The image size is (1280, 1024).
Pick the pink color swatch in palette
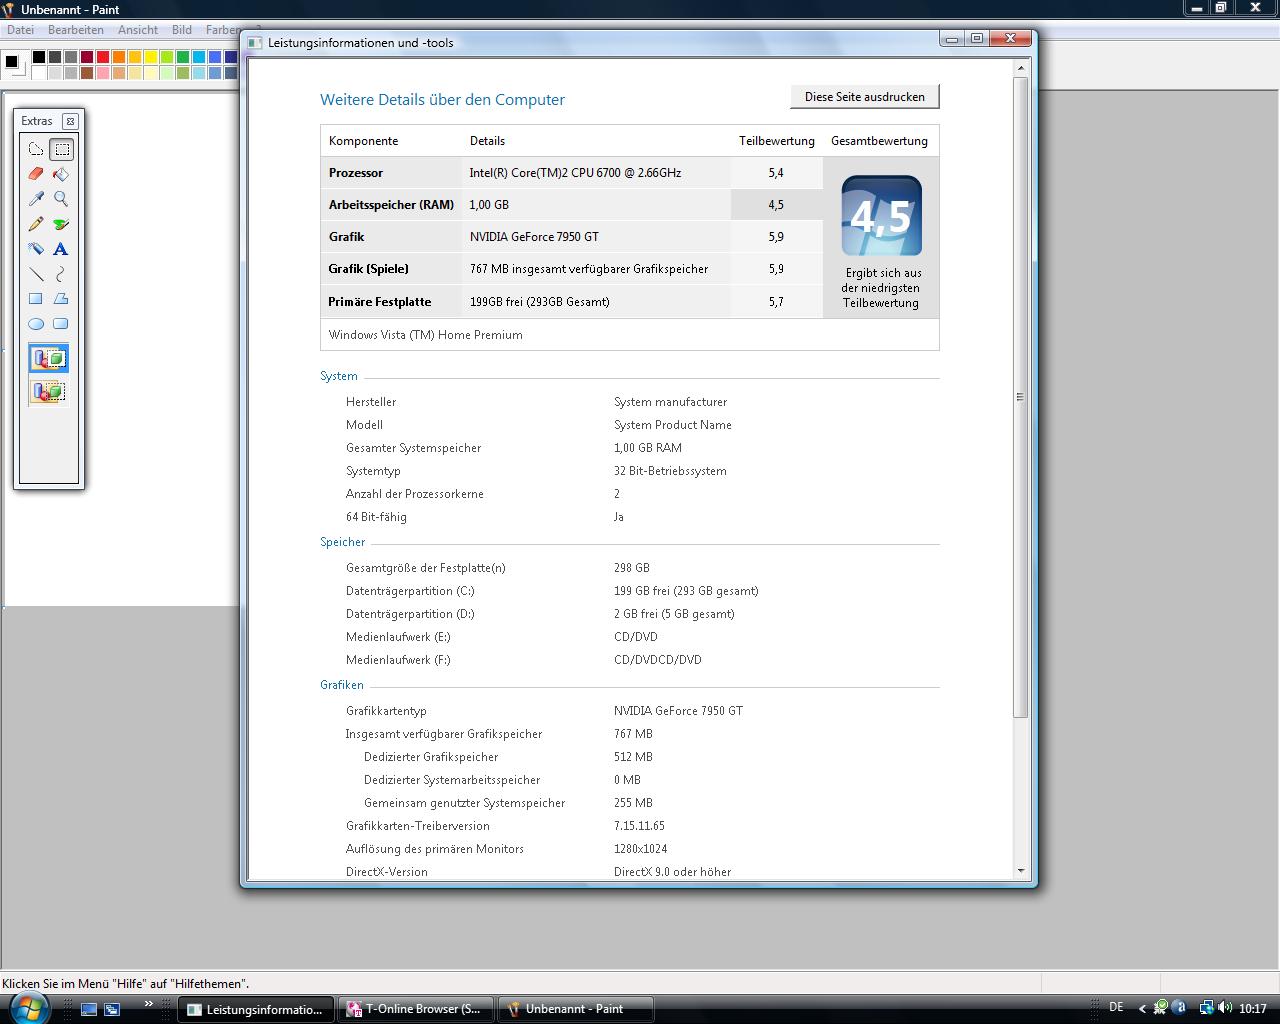coord(103,73)
